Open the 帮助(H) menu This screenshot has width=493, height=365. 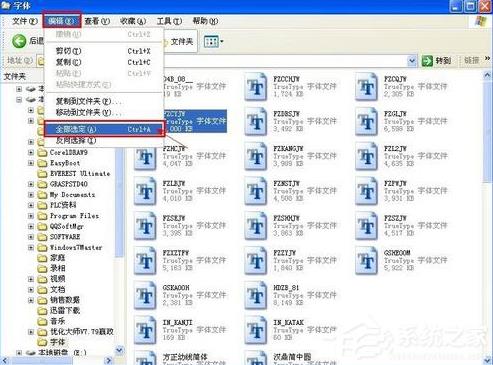205,21
